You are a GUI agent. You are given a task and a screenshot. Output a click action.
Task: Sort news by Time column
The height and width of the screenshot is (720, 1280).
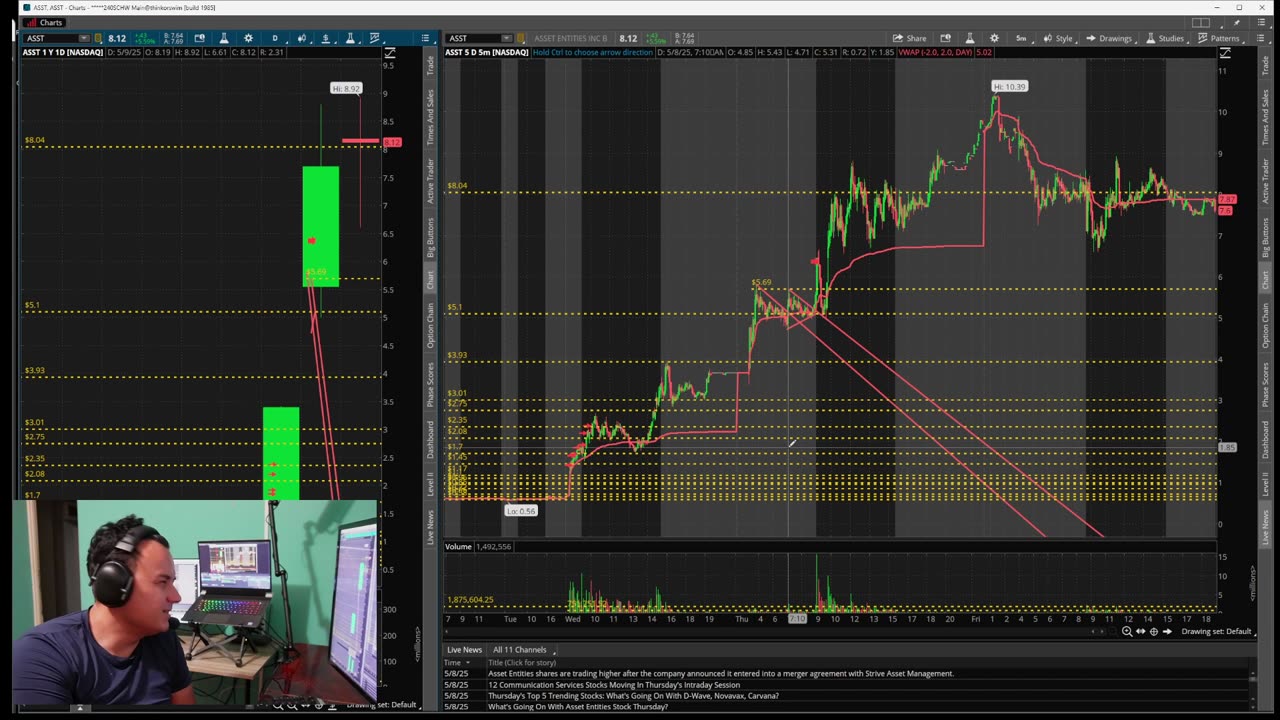pos(457,662)
